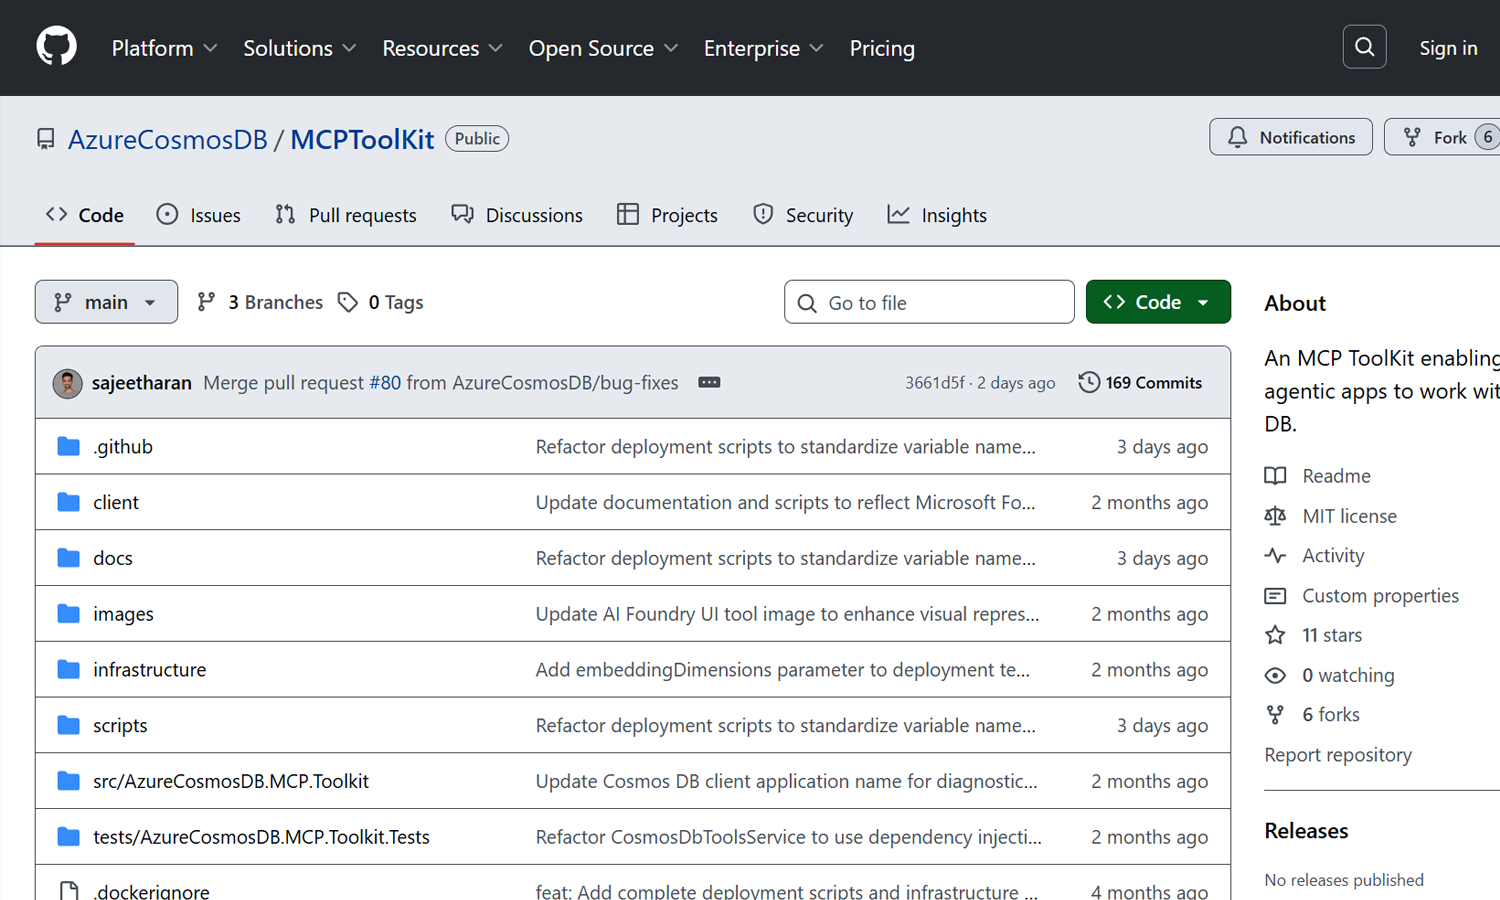
Task: View the 11 stars link
Action: [1331, 635]
